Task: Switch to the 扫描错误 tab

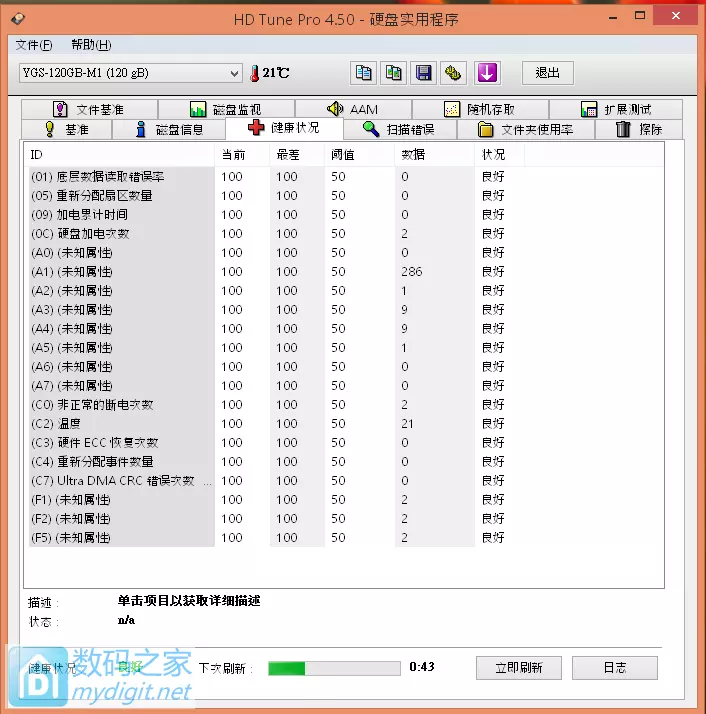Action: pos(400,129)
